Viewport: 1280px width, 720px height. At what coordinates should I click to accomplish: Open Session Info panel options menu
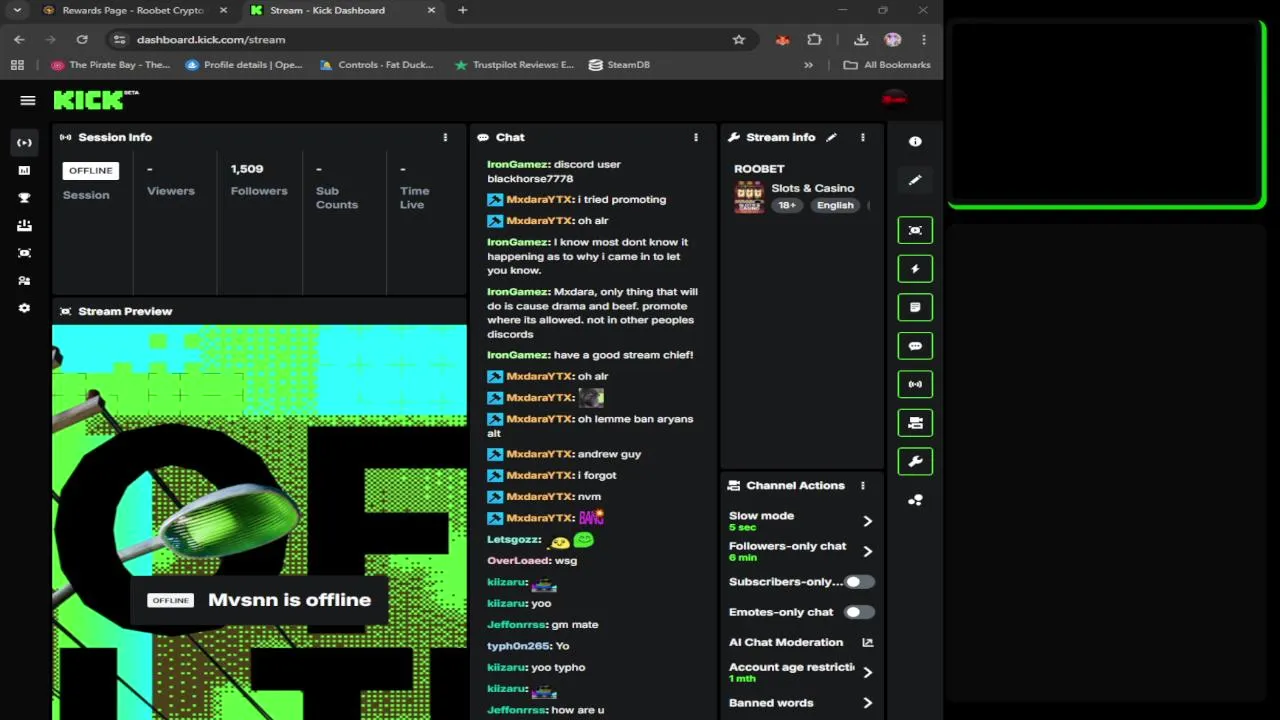tap(445, 137)
